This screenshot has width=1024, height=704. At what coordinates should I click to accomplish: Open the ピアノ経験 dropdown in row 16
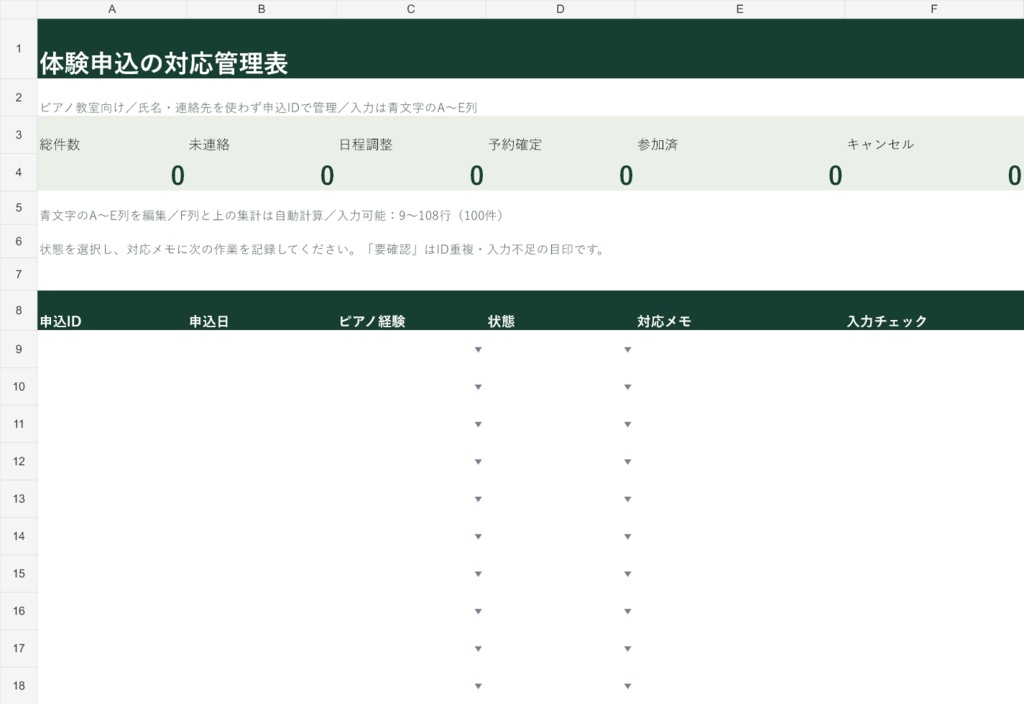tap(478, 611)
